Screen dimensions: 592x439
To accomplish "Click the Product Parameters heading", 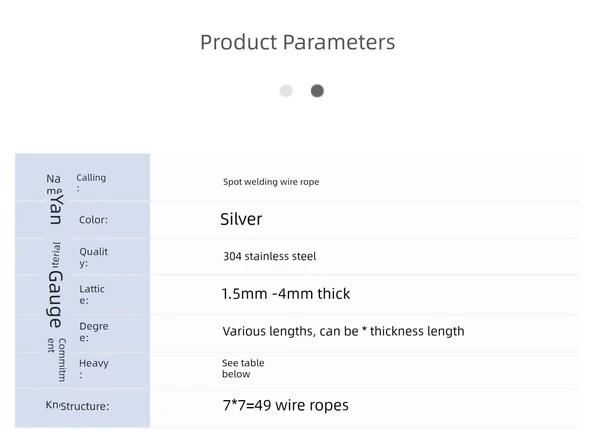I will click(x=298, y=42).
